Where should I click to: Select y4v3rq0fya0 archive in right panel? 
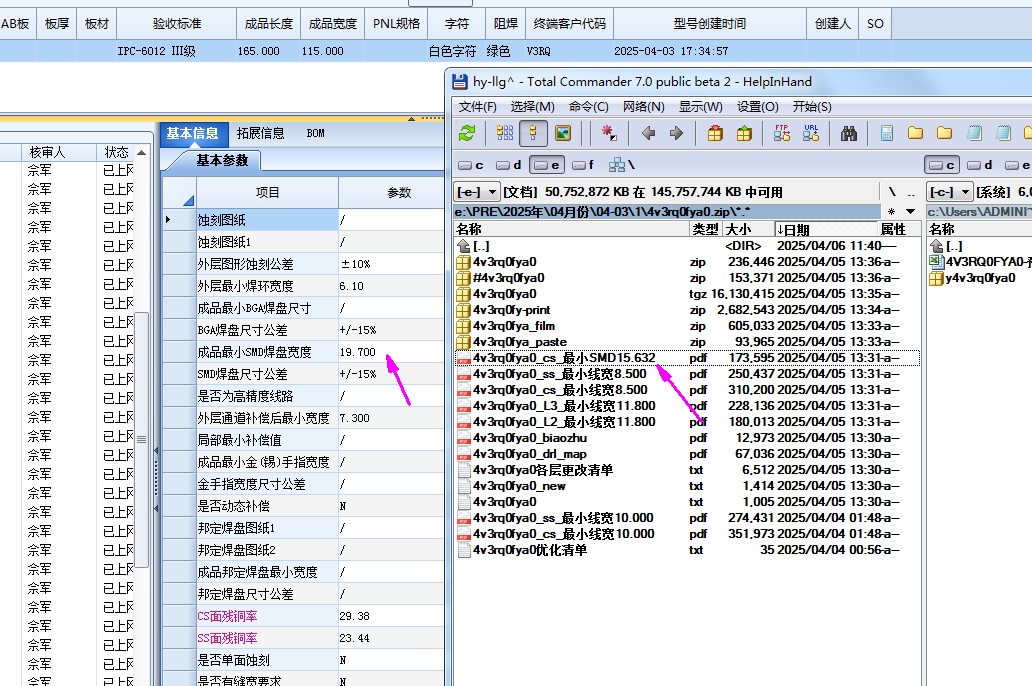click(979, 278)
